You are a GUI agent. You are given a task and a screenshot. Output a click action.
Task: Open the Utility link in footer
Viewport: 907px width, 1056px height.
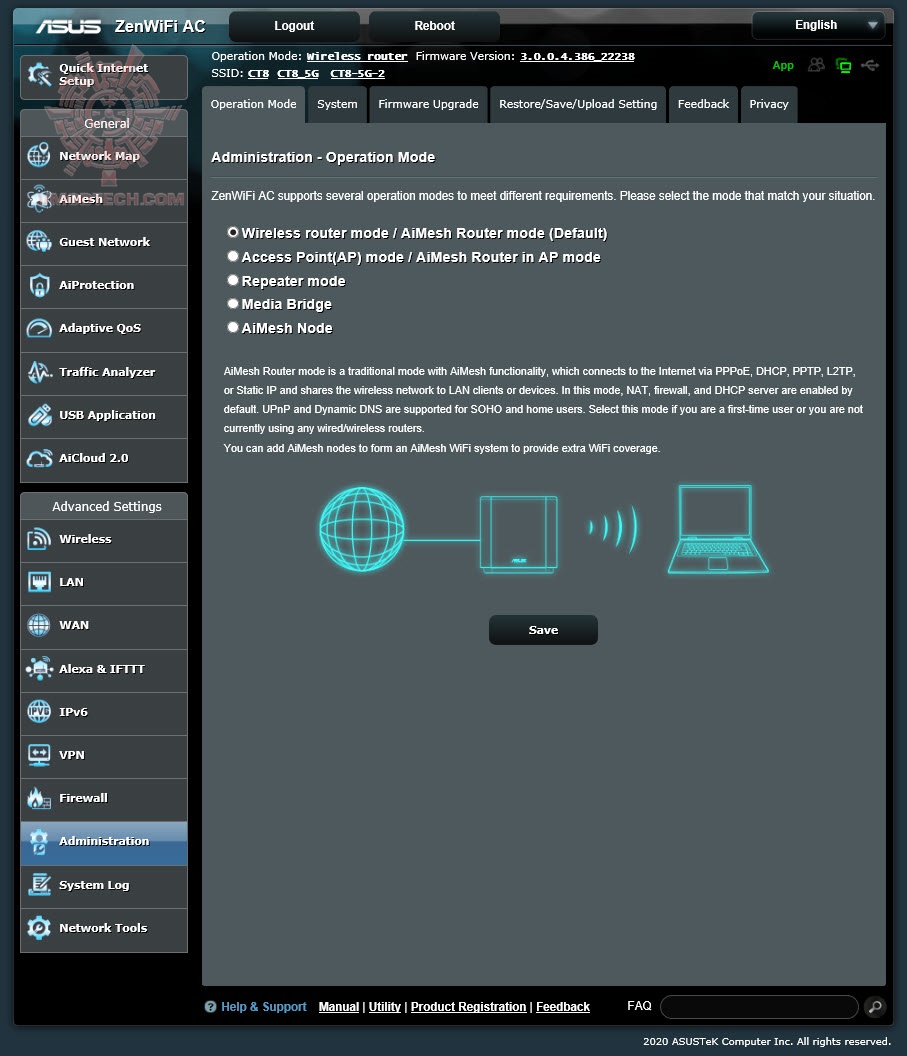point(384,1007)
